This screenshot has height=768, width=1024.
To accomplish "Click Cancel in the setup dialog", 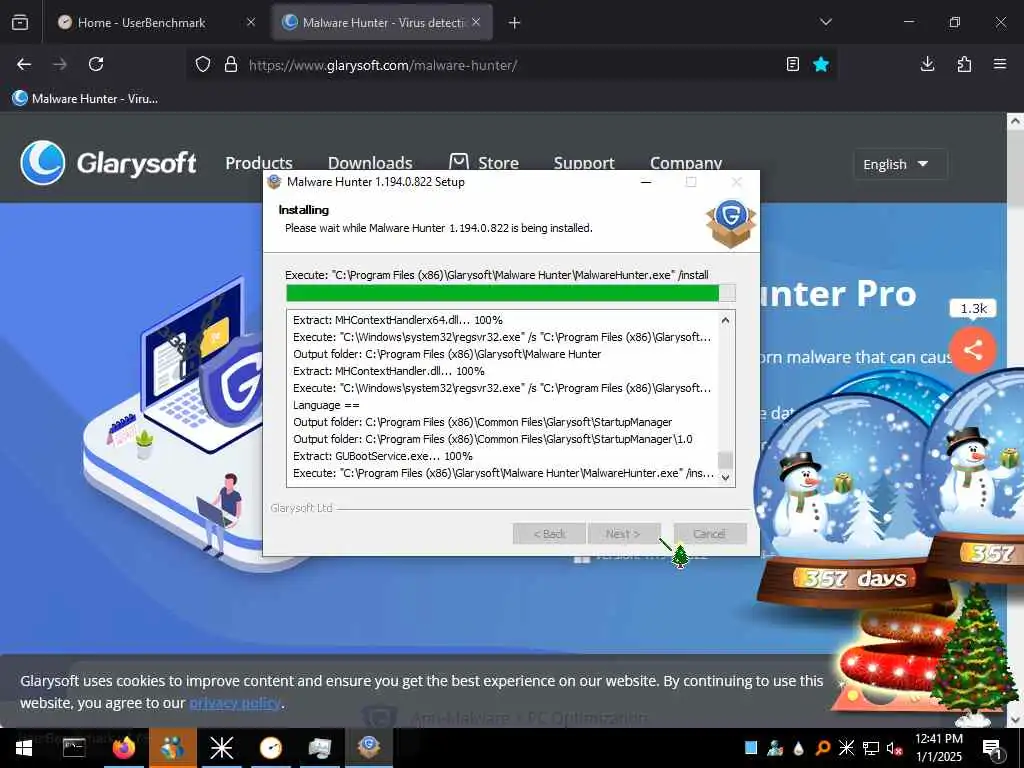I will 710,534.
